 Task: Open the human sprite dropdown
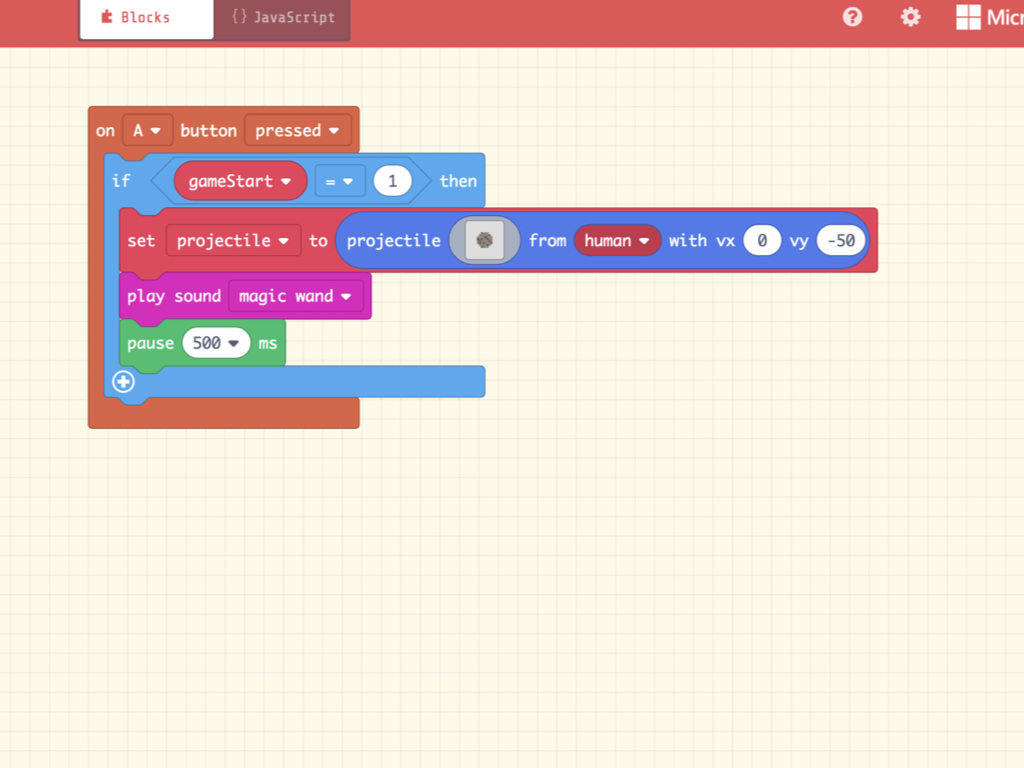(616, 240)
